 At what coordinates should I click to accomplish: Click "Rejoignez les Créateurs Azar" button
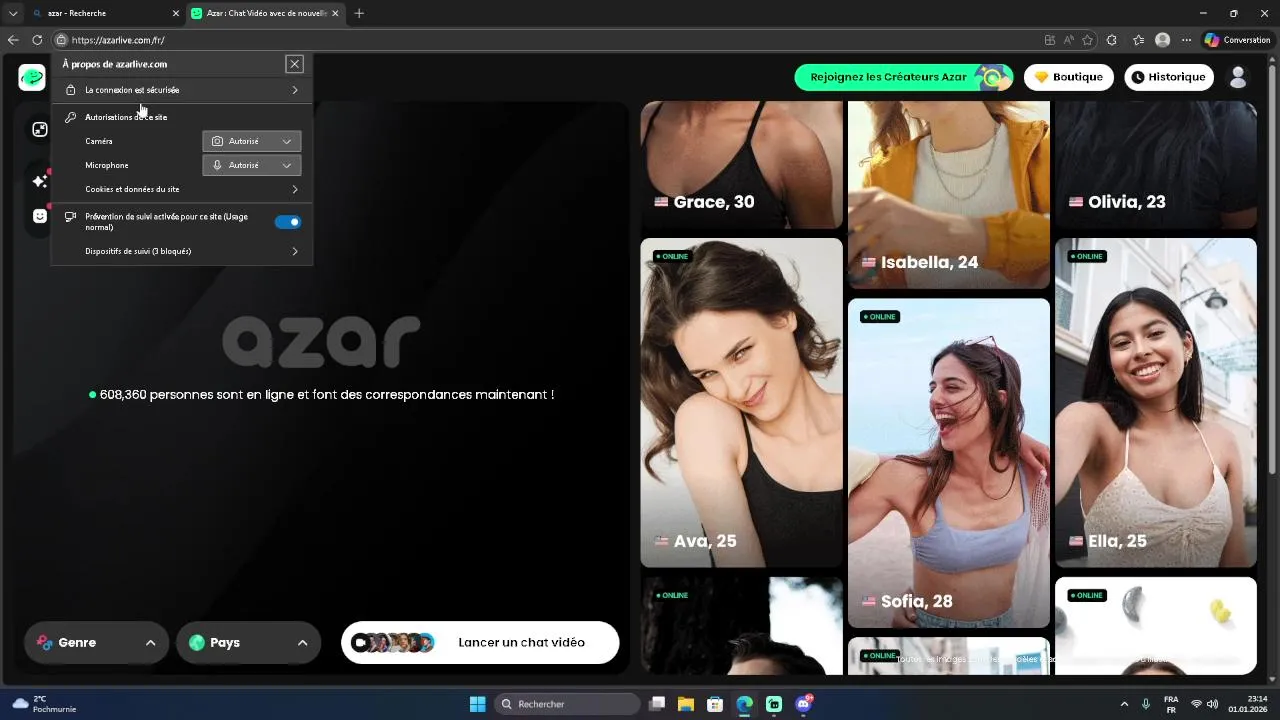(x=903, y=77)
